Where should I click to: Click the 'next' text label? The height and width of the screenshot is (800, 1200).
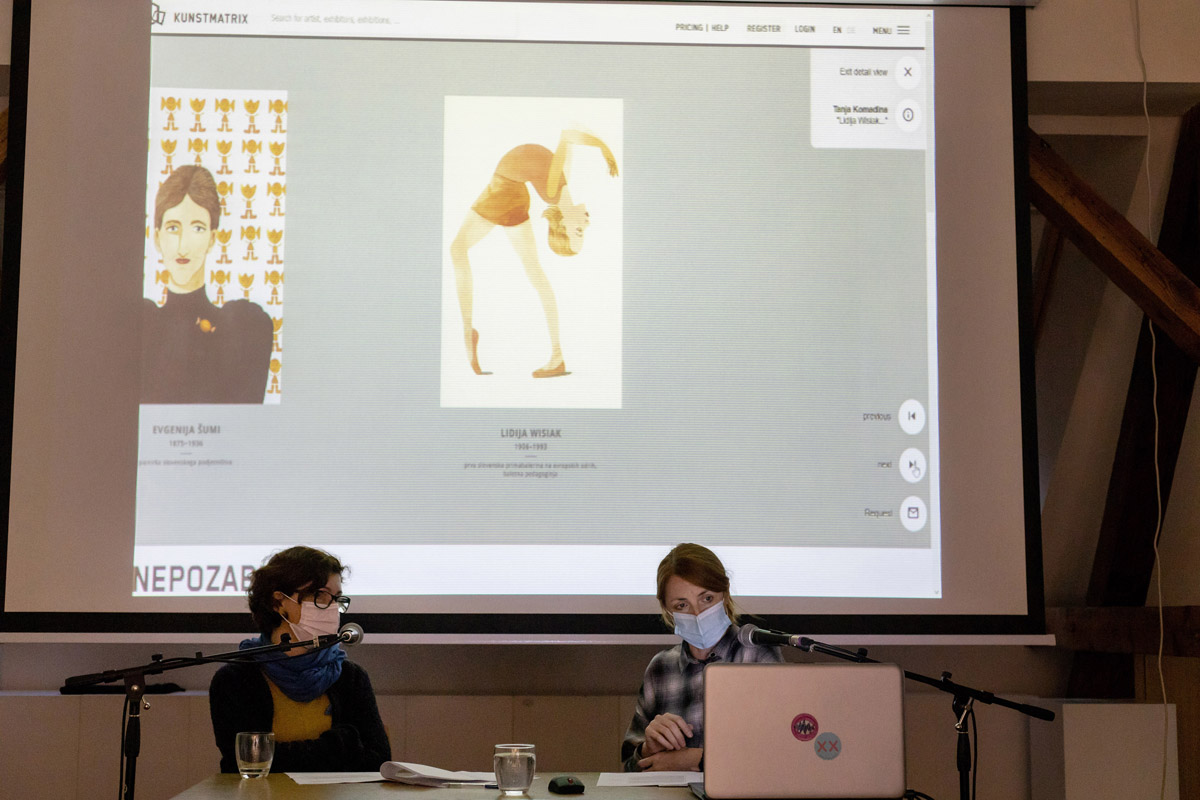[x=884, y=465]
